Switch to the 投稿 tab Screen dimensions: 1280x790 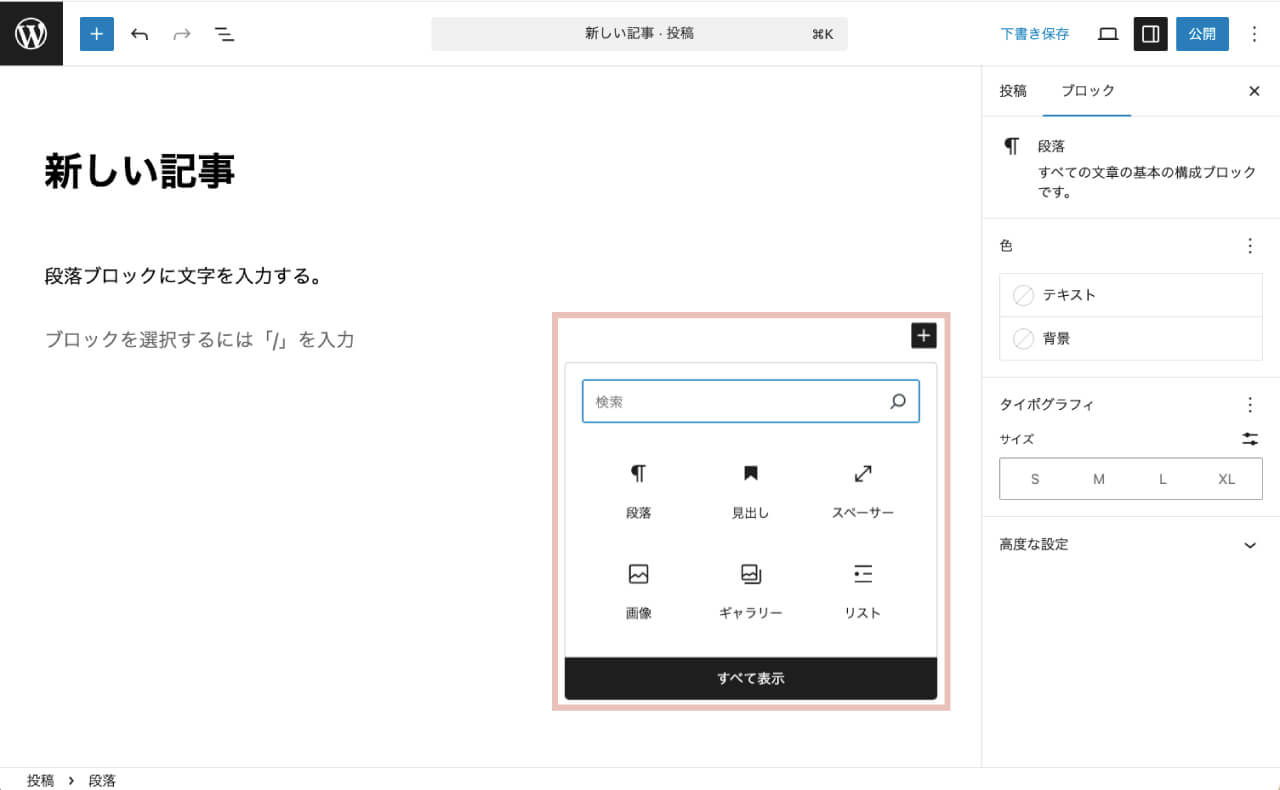pyautogui.click(x=1014, y=90)
